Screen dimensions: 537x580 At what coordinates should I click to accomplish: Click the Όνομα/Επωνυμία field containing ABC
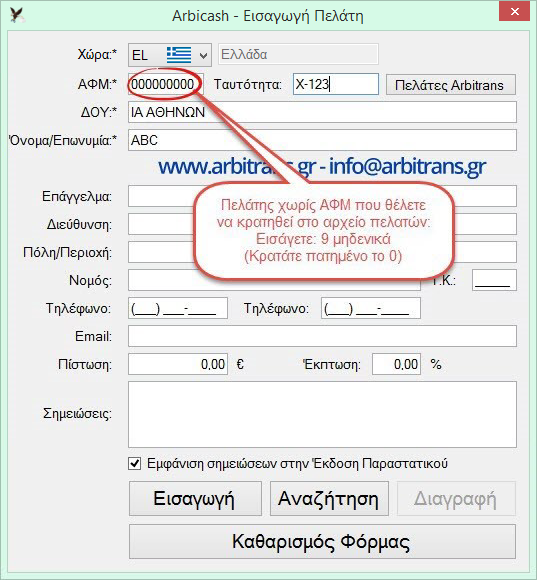pyautogui.click(x=322, y=140)
